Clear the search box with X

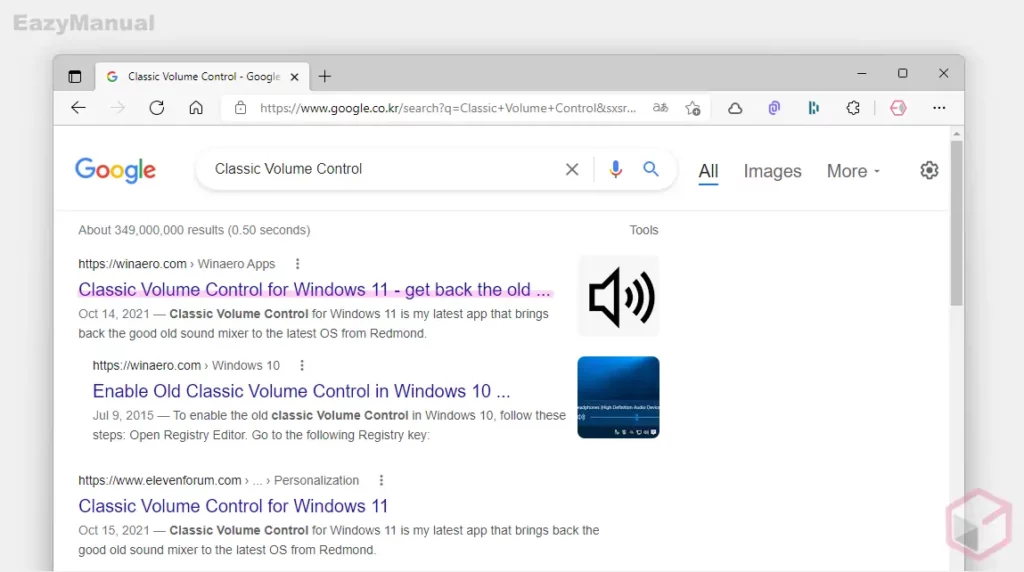coord(572,170)
